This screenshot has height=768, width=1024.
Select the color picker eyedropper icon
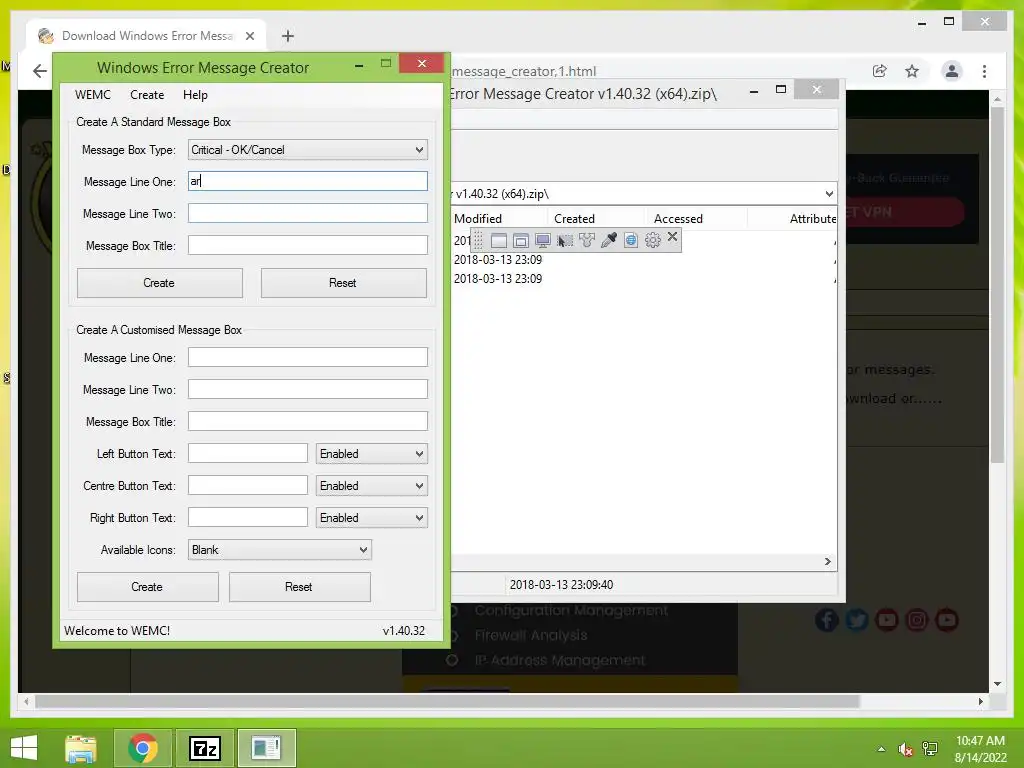(609, 240)
